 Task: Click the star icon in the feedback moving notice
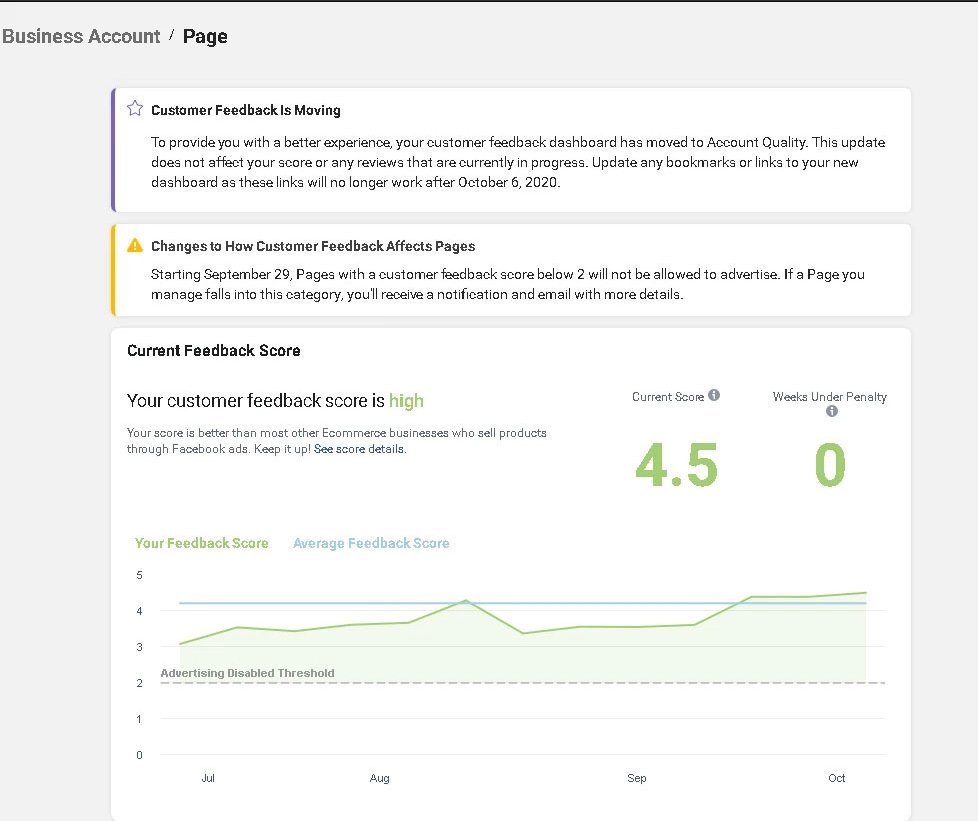point(135,109)
